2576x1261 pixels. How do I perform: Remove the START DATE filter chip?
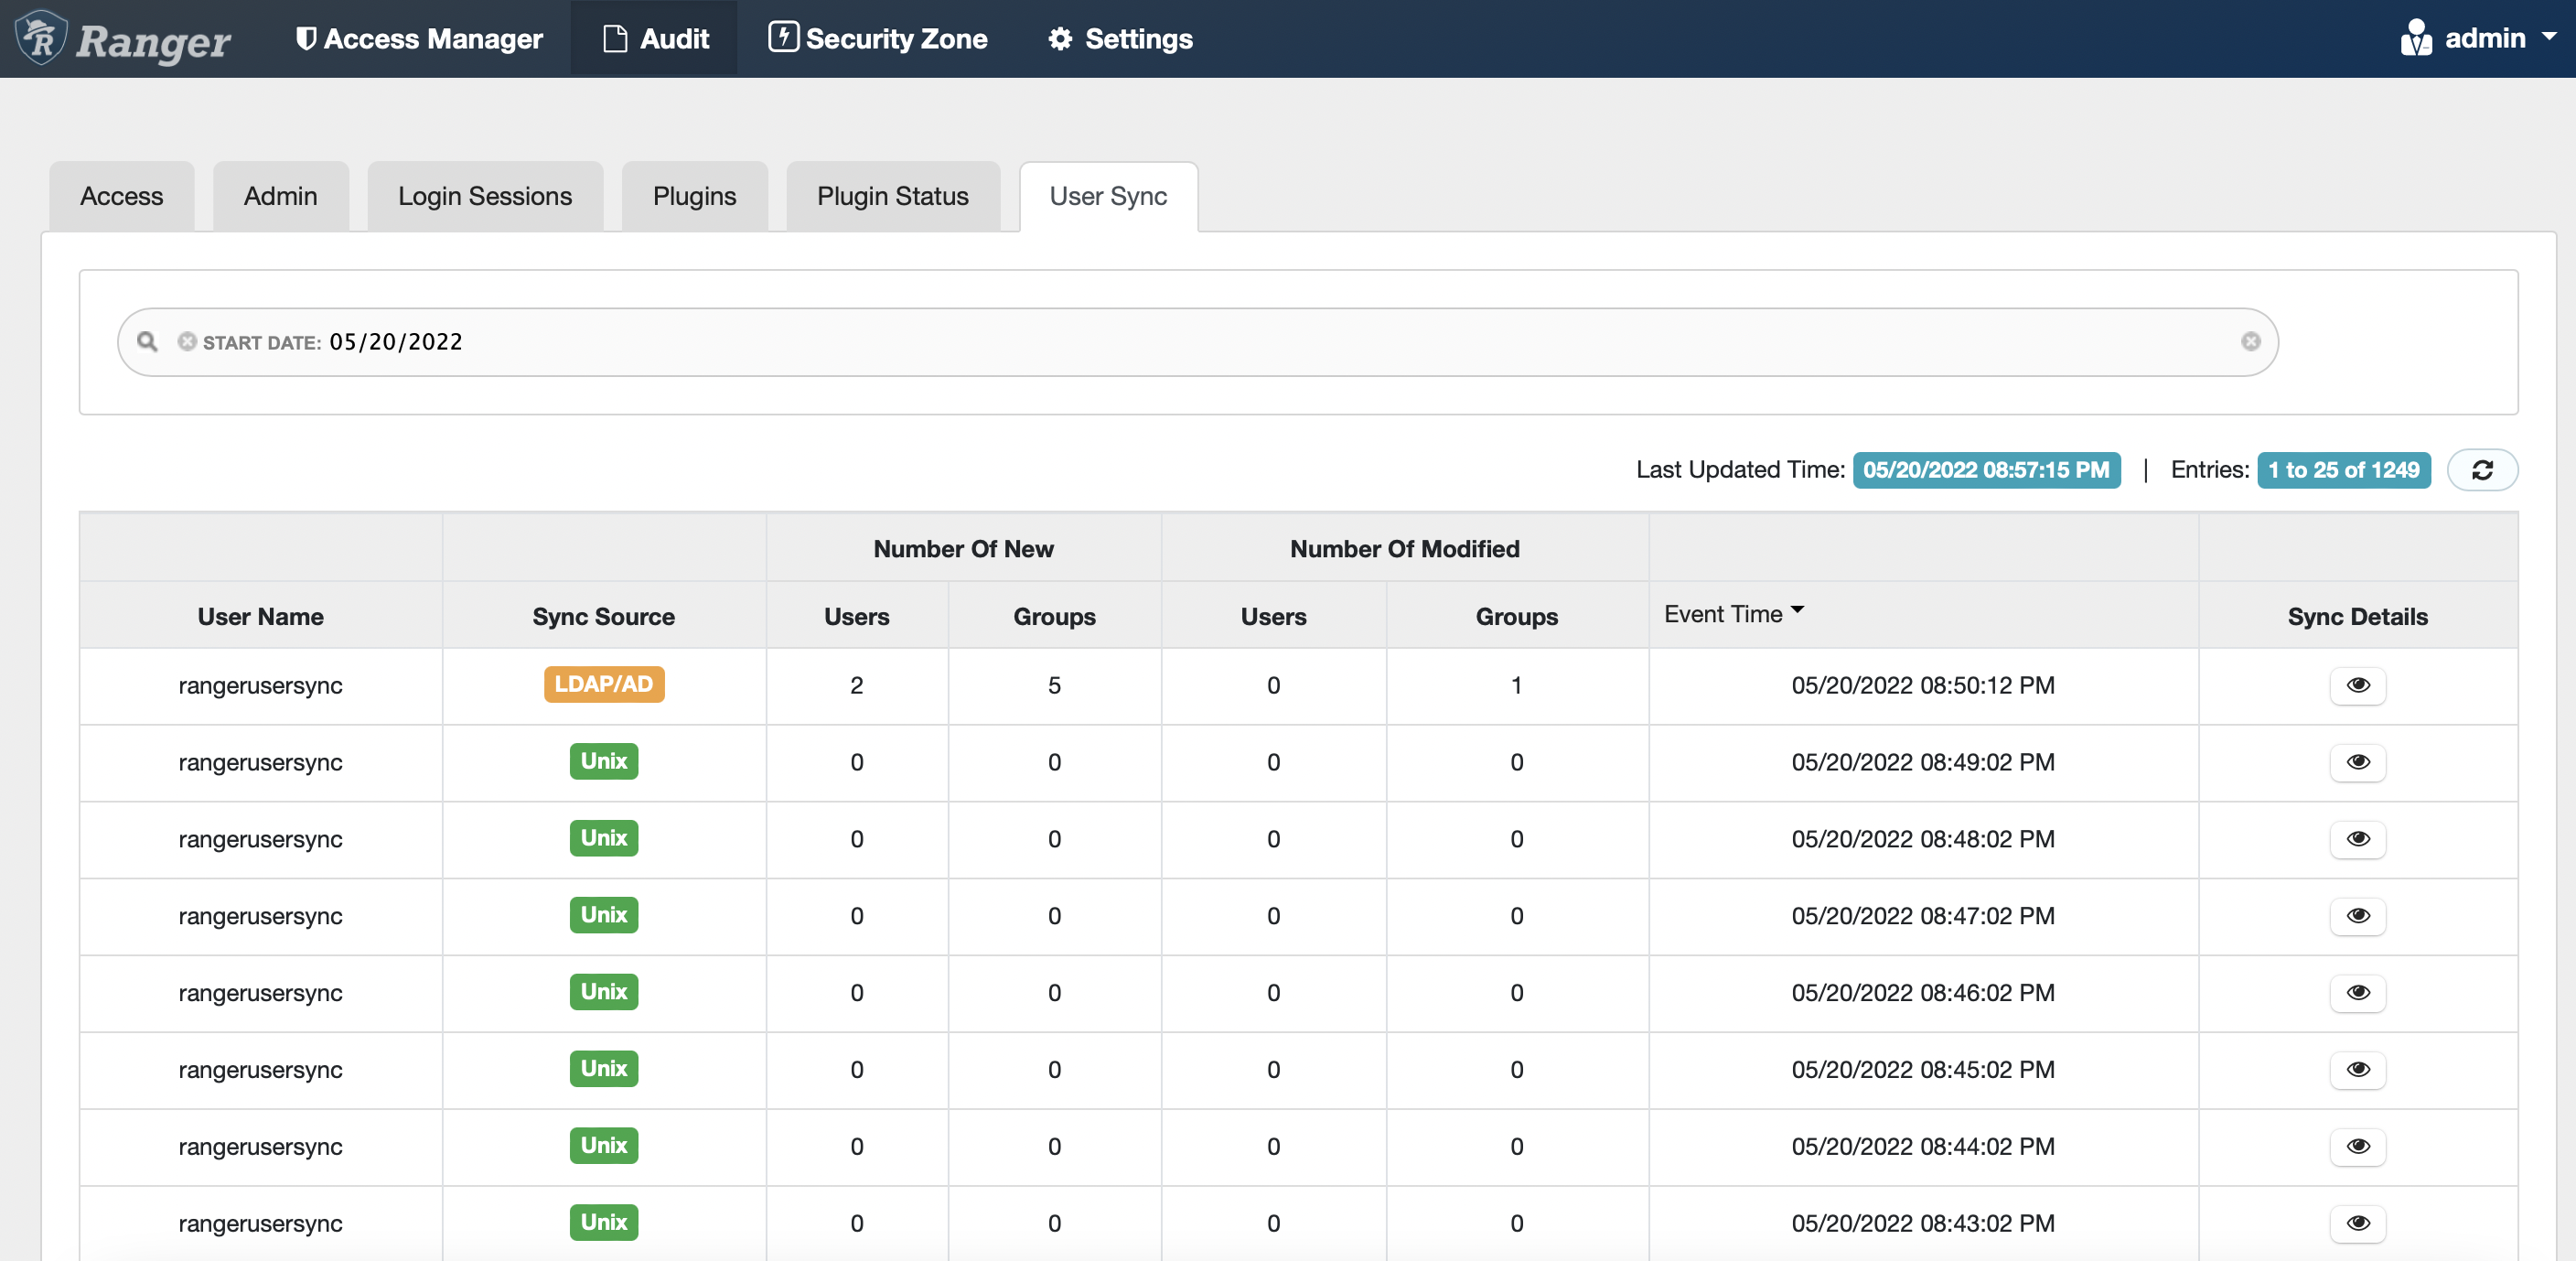coord(186,342)
